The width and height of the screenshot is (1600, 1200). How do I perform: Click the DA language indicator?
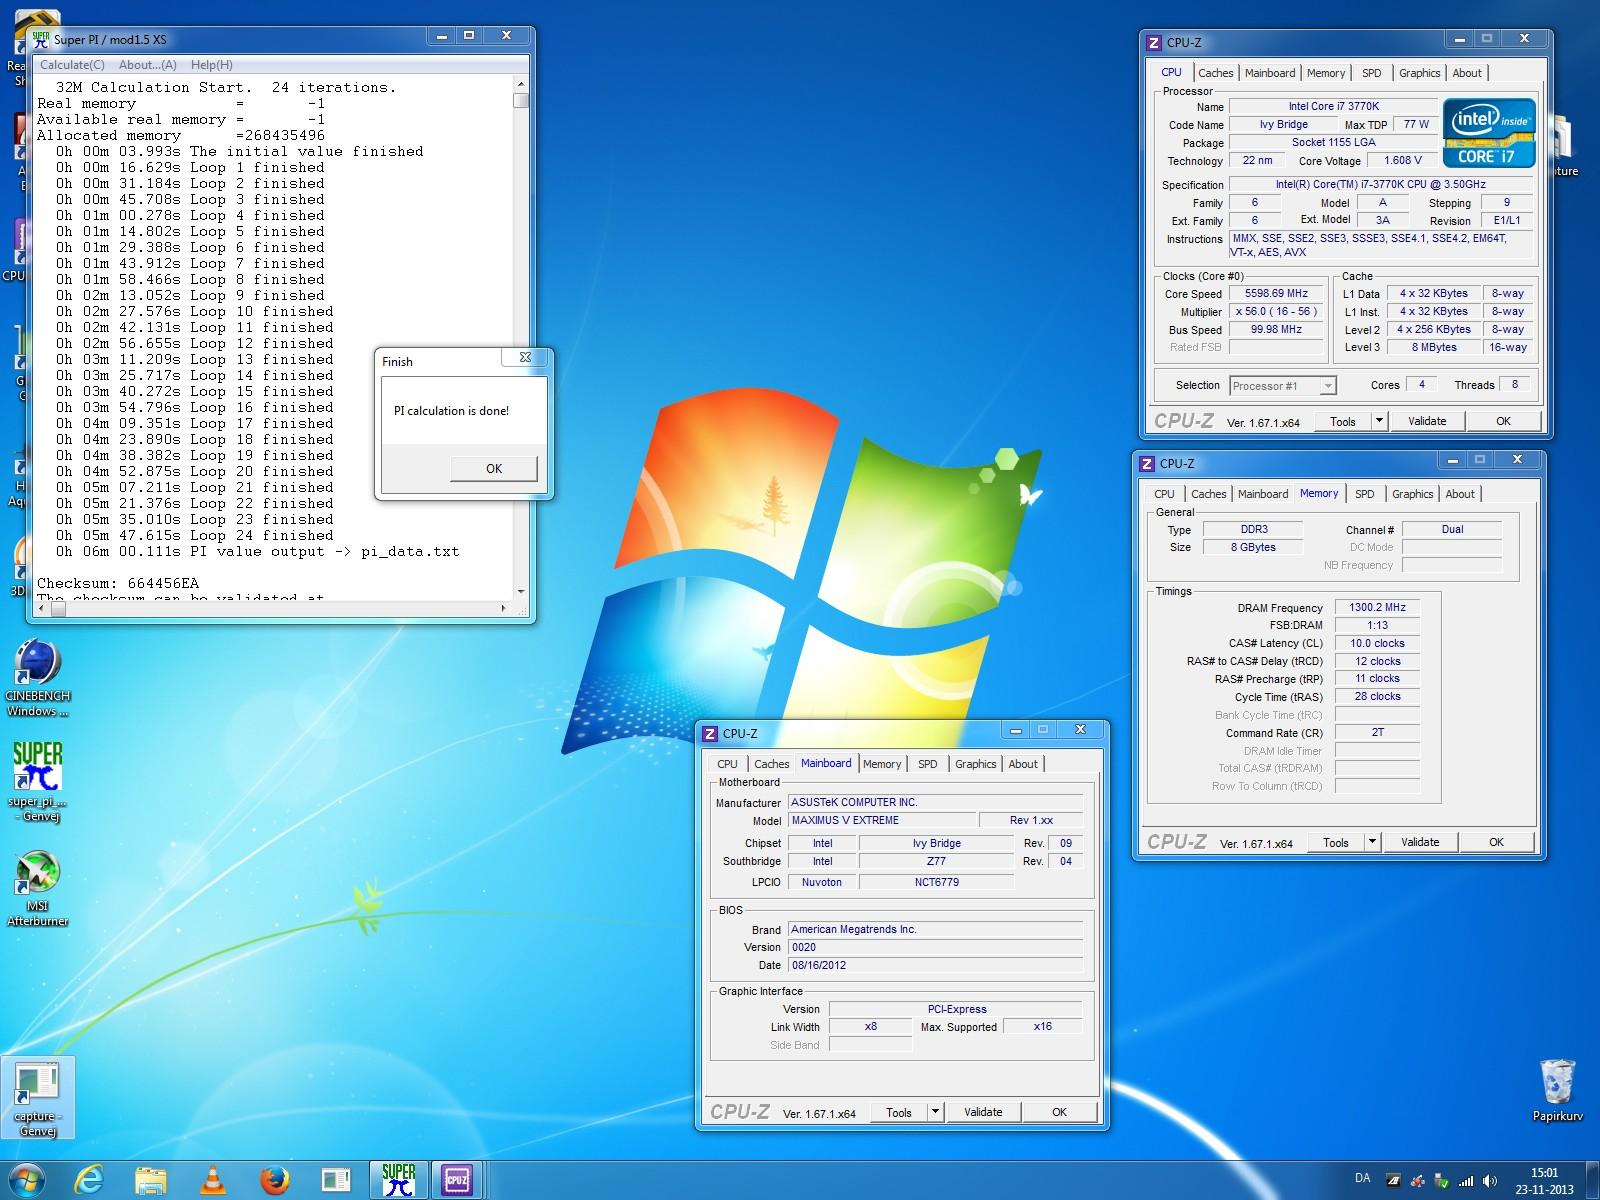tap(1362, 1179)
